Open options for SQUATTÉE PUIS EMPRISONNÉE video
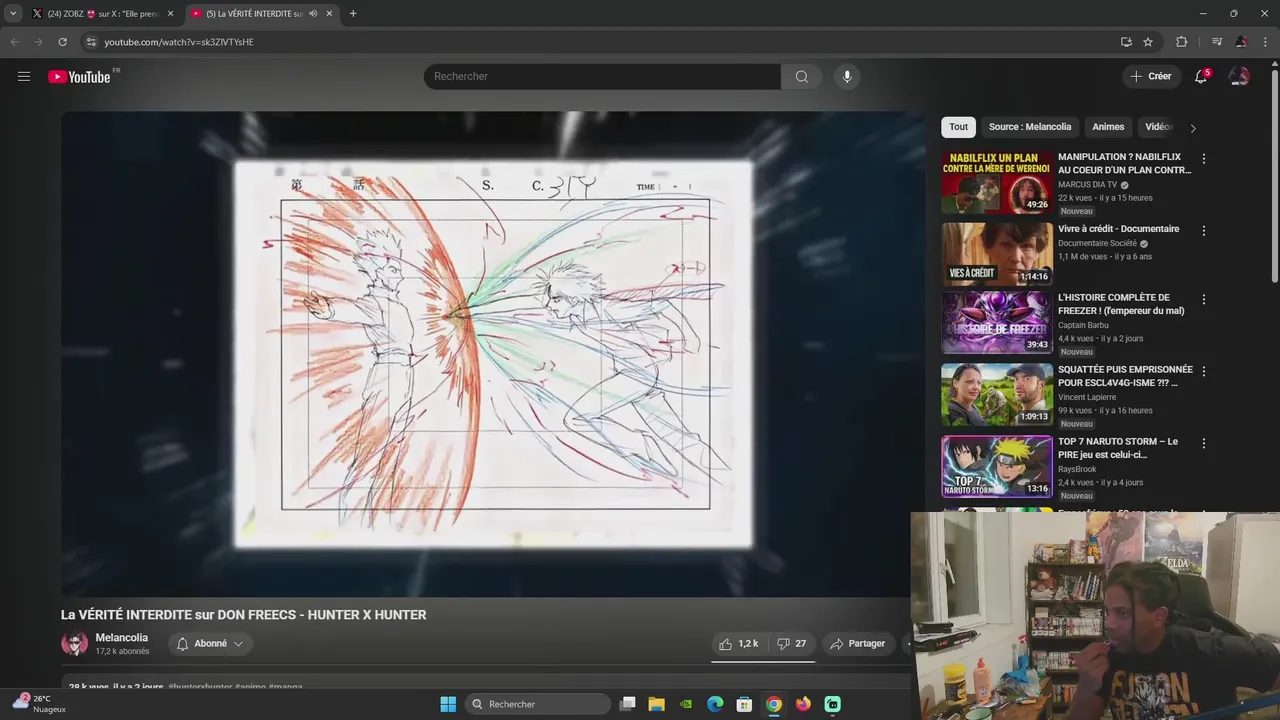Screen dimensions: 1280x720 pyautogui.click(x=1204, y=371)
